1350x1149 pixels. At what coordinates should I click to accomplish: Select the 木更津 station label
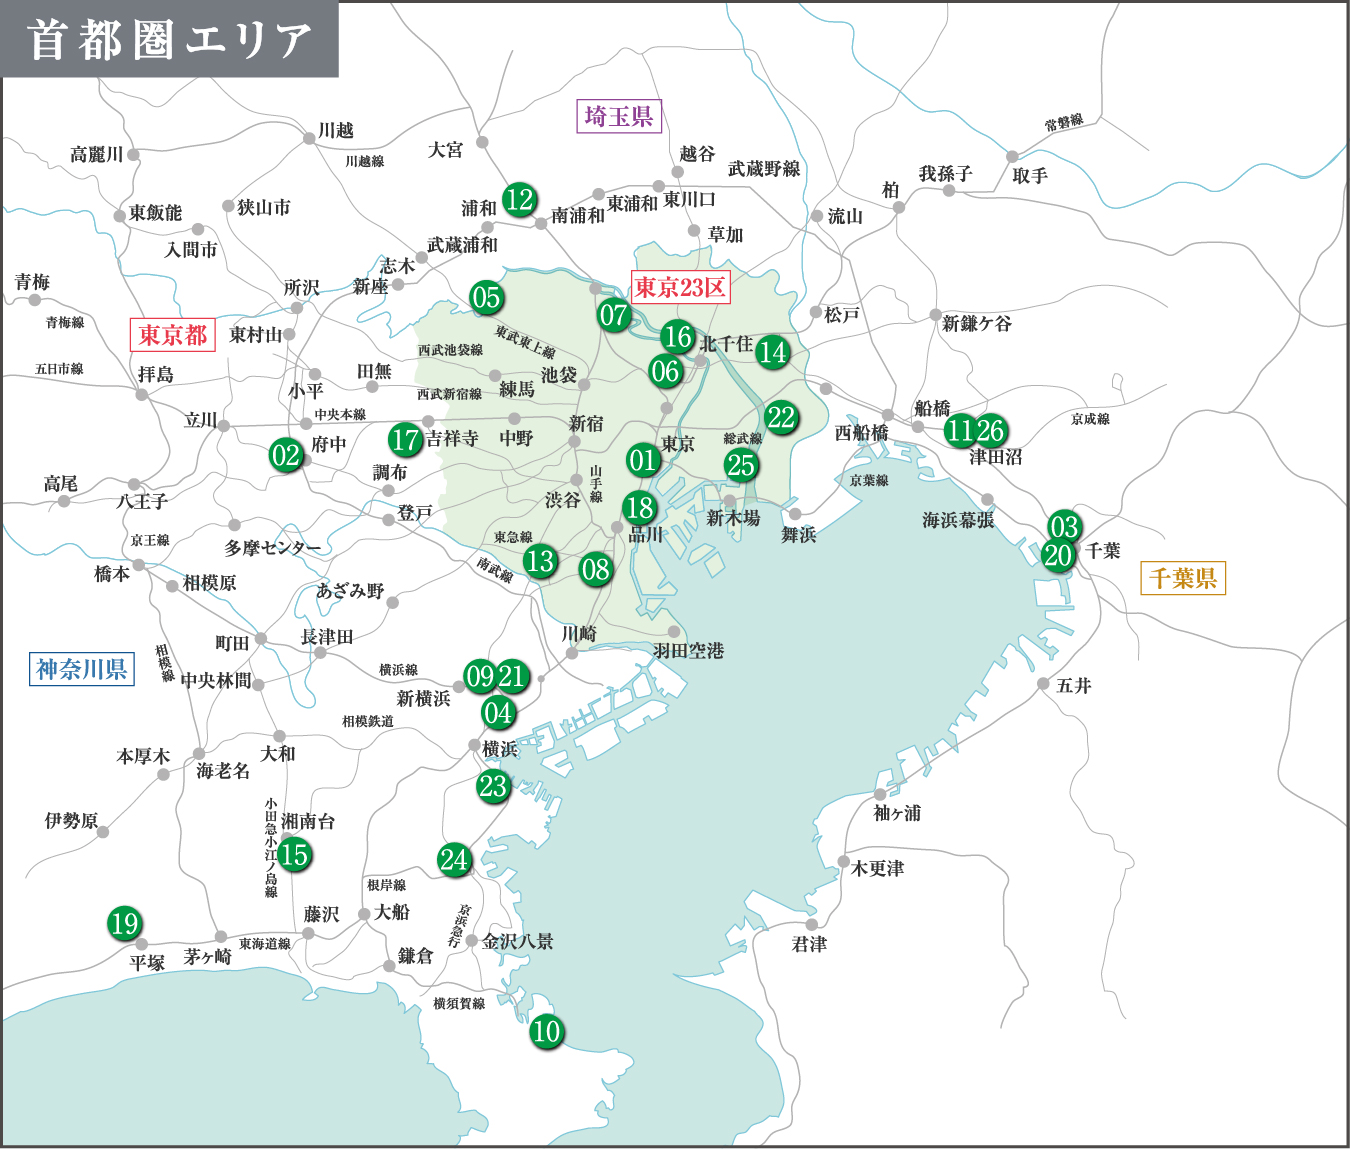pyautogui.click(x=878, y=869)
